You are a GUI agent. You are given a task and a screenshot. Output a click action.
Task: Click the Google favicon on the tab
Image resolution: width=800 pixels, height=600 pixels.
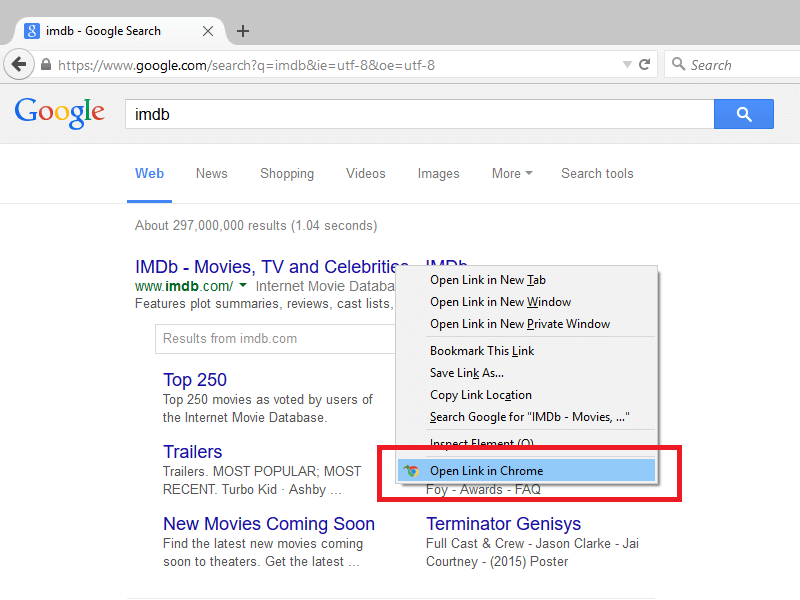32,31
